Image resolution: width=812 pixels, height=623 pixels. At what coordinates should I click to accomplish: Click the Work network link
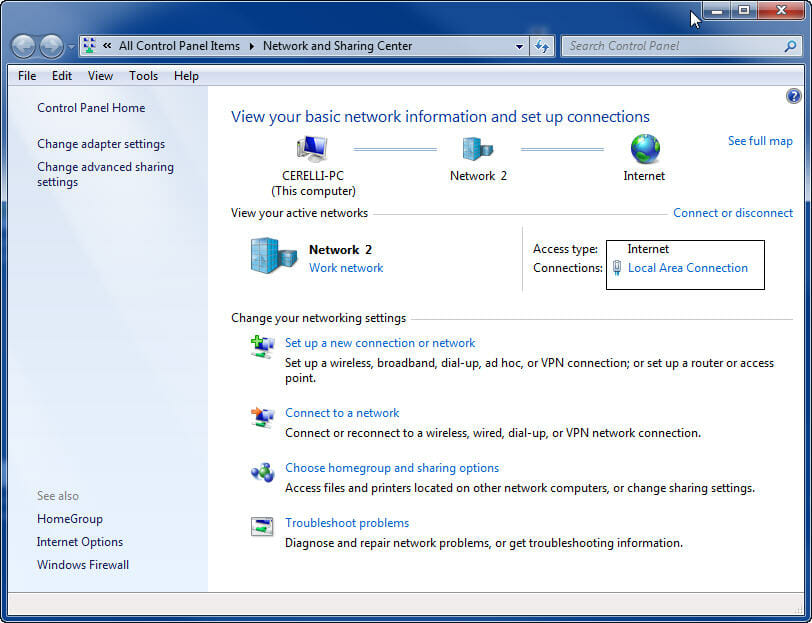click(x=346, y=268)
